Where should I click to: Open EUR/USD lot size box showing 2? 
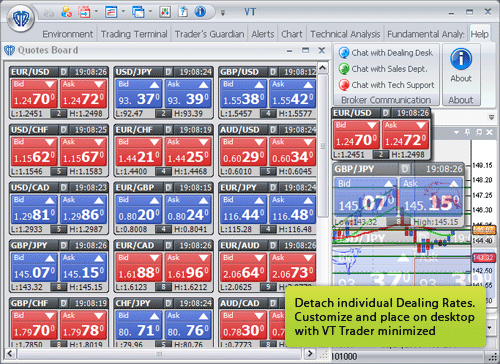point(59,114)
